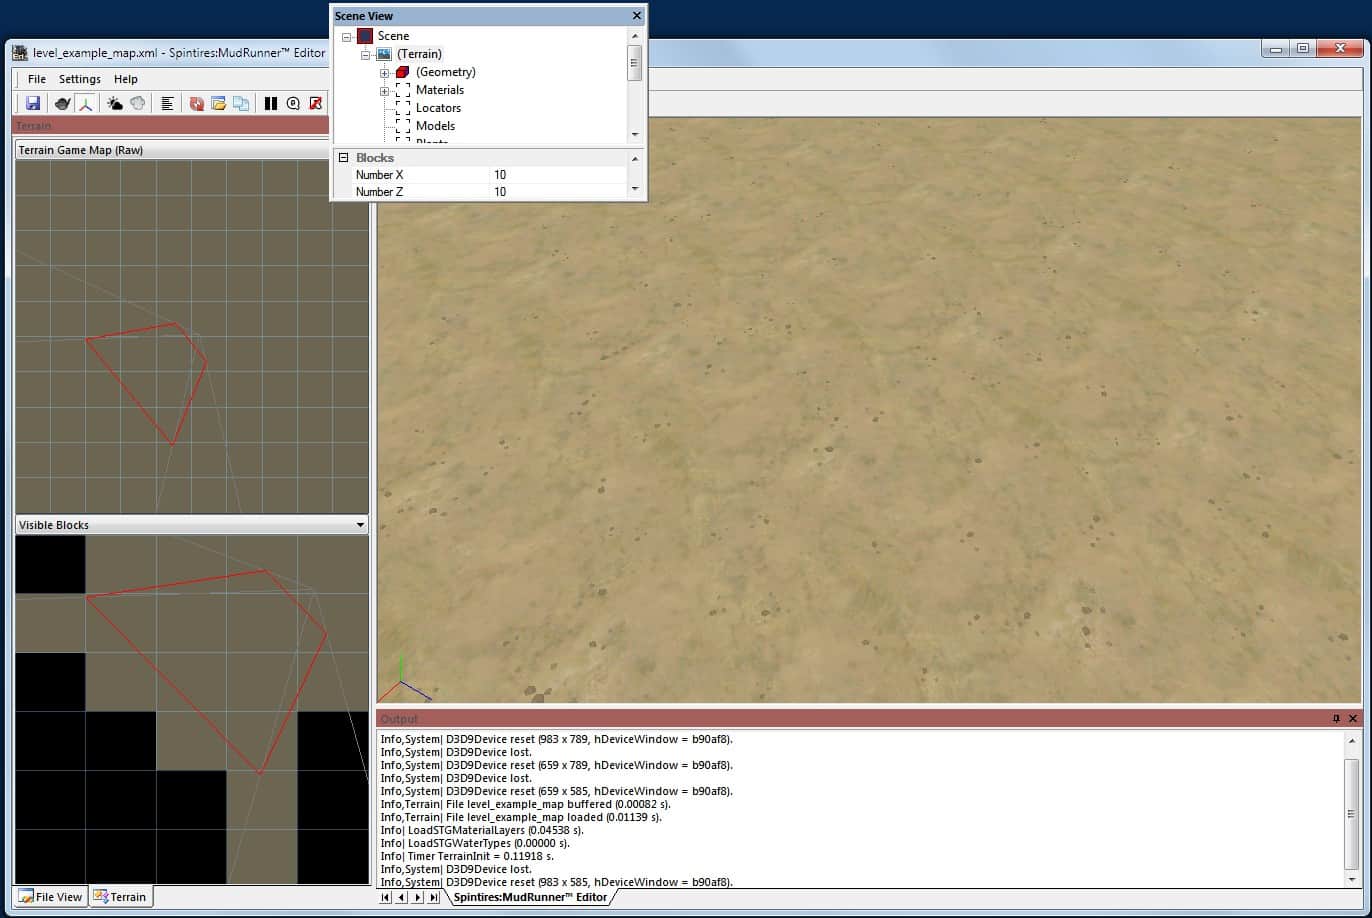Click the Spintires:MudRunner Editor output tab
Viewport: 1372px width, 918px height.
(x=529, y=897)
